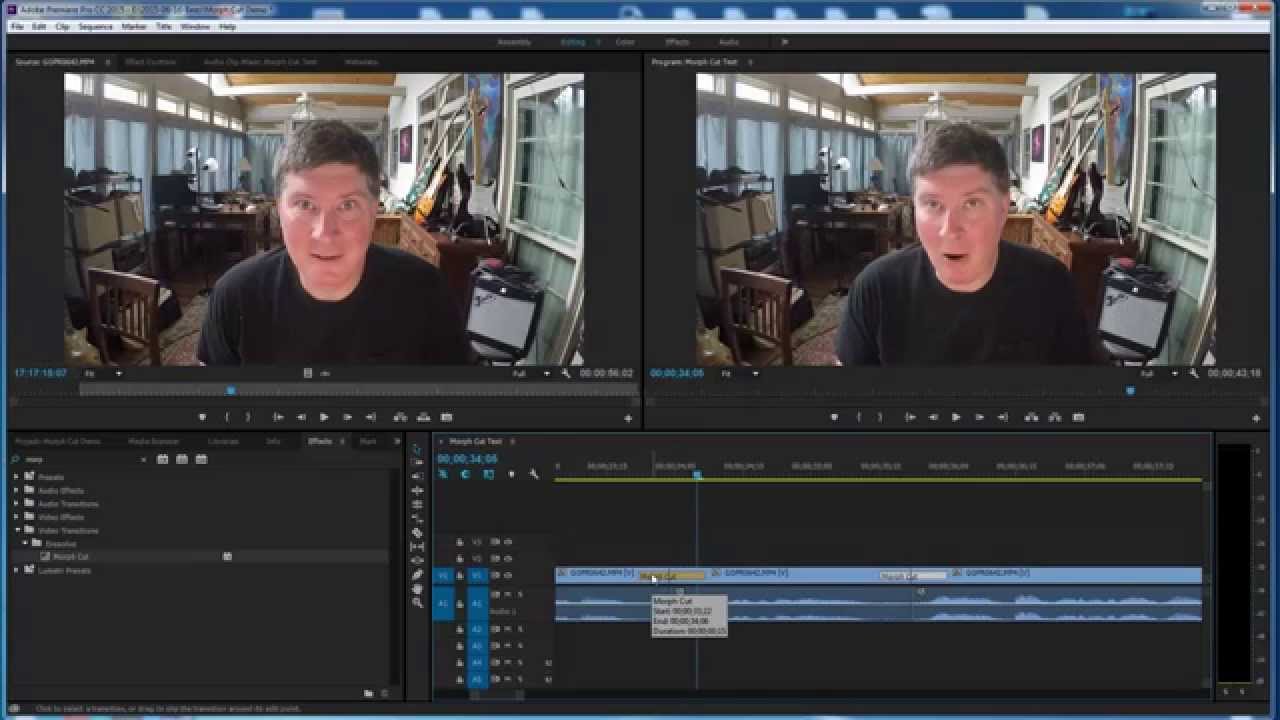The height and width of the screenshot is (720, 1280).
Task: Expand the Video Effects folder
Action: 16,517
